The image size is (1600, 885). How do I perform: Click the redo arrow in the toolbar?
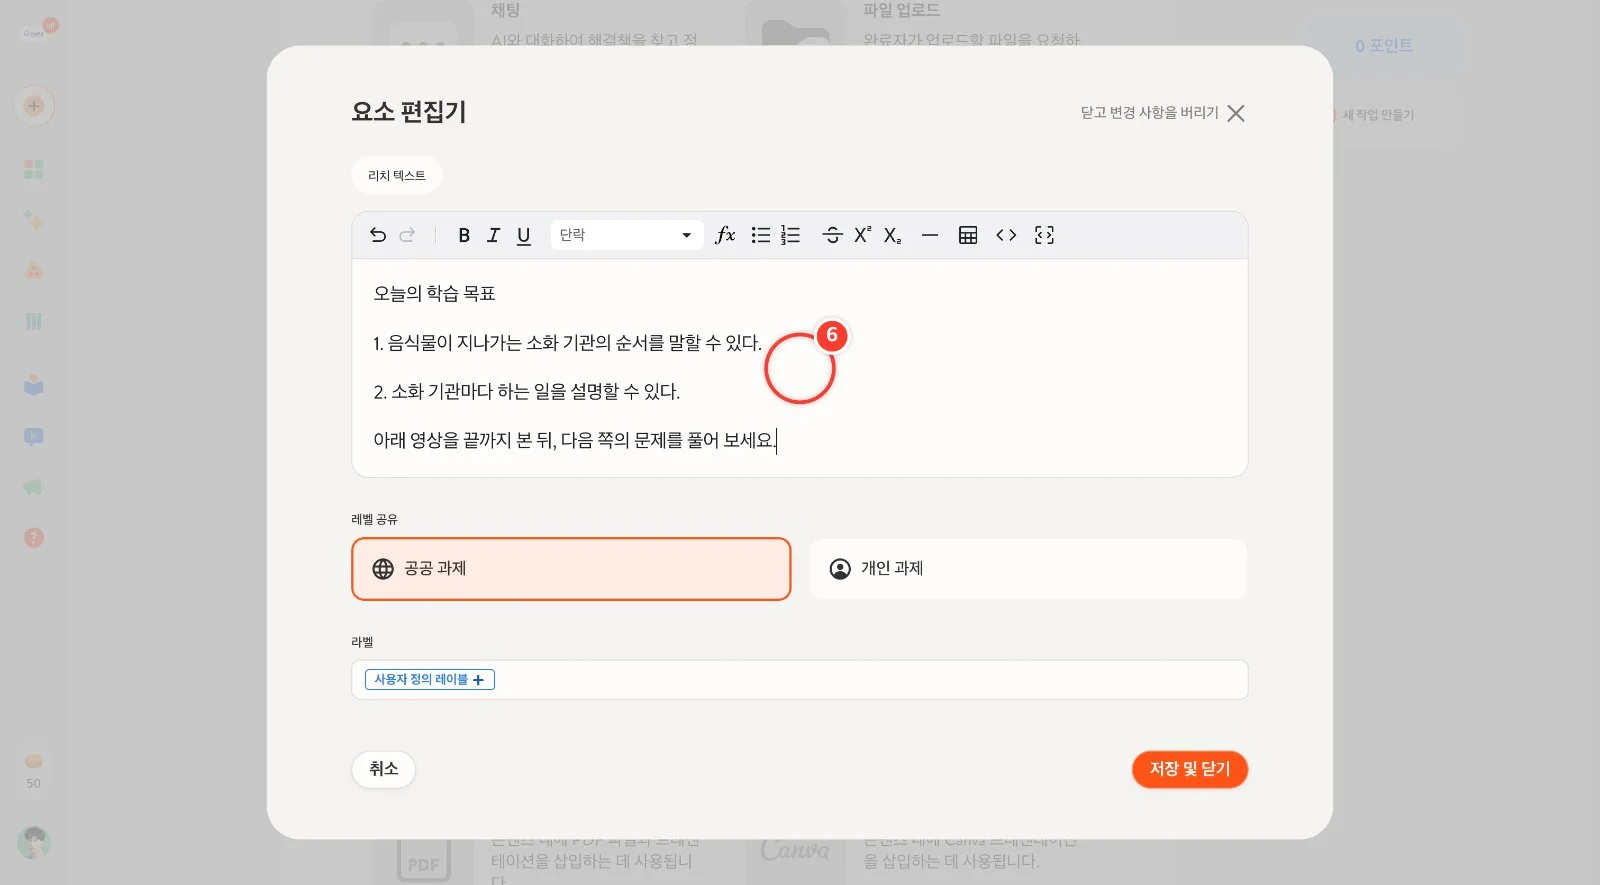pyautogui.click(x=407, y=235)
